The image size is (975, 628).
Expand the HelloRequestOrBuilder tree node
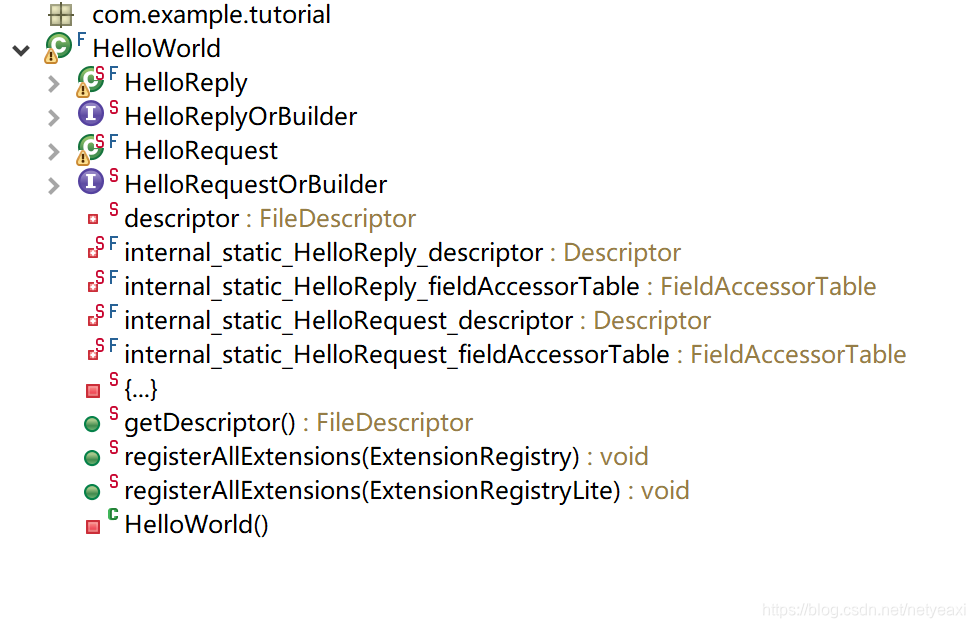52,184
